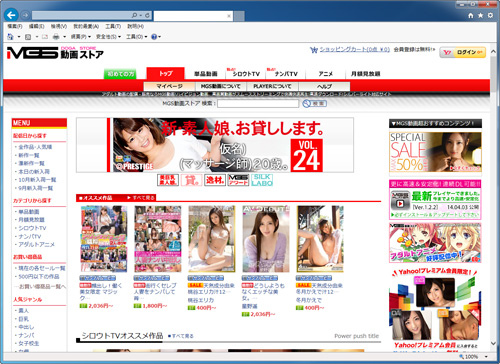Viewport: 500px width, 364px height.
Task: Click すべて見る next to オススメ作品
Action: click(141, 198)
